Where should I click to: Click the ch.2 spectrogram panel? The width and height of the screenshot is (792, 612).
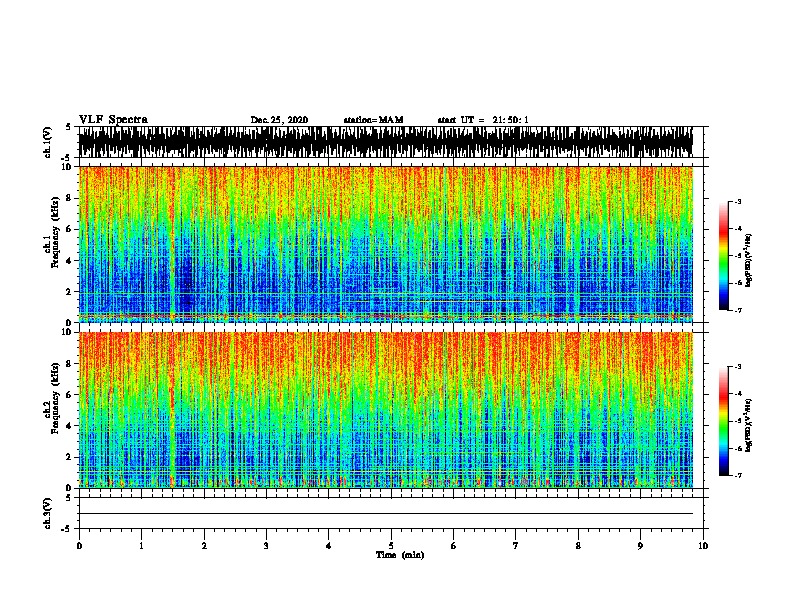coord(386,410)
